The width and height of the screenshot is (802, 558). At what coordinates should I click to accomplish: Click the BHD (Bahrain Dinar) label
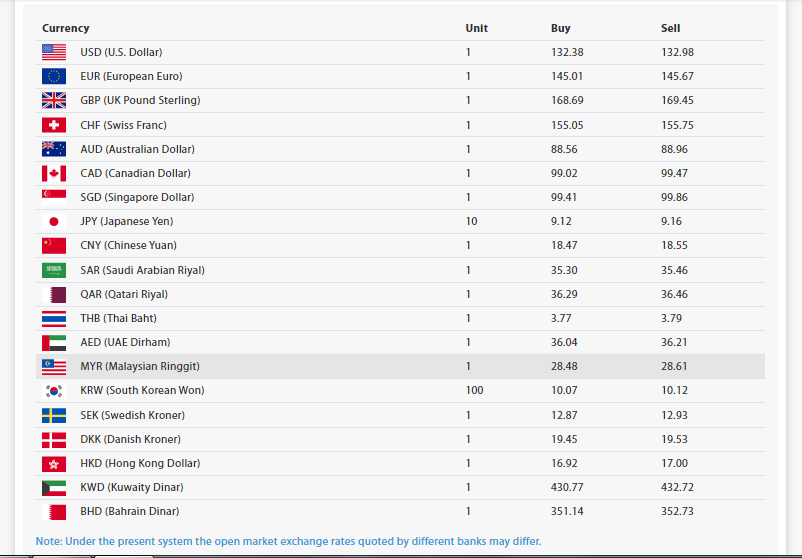tap(129, 511)
